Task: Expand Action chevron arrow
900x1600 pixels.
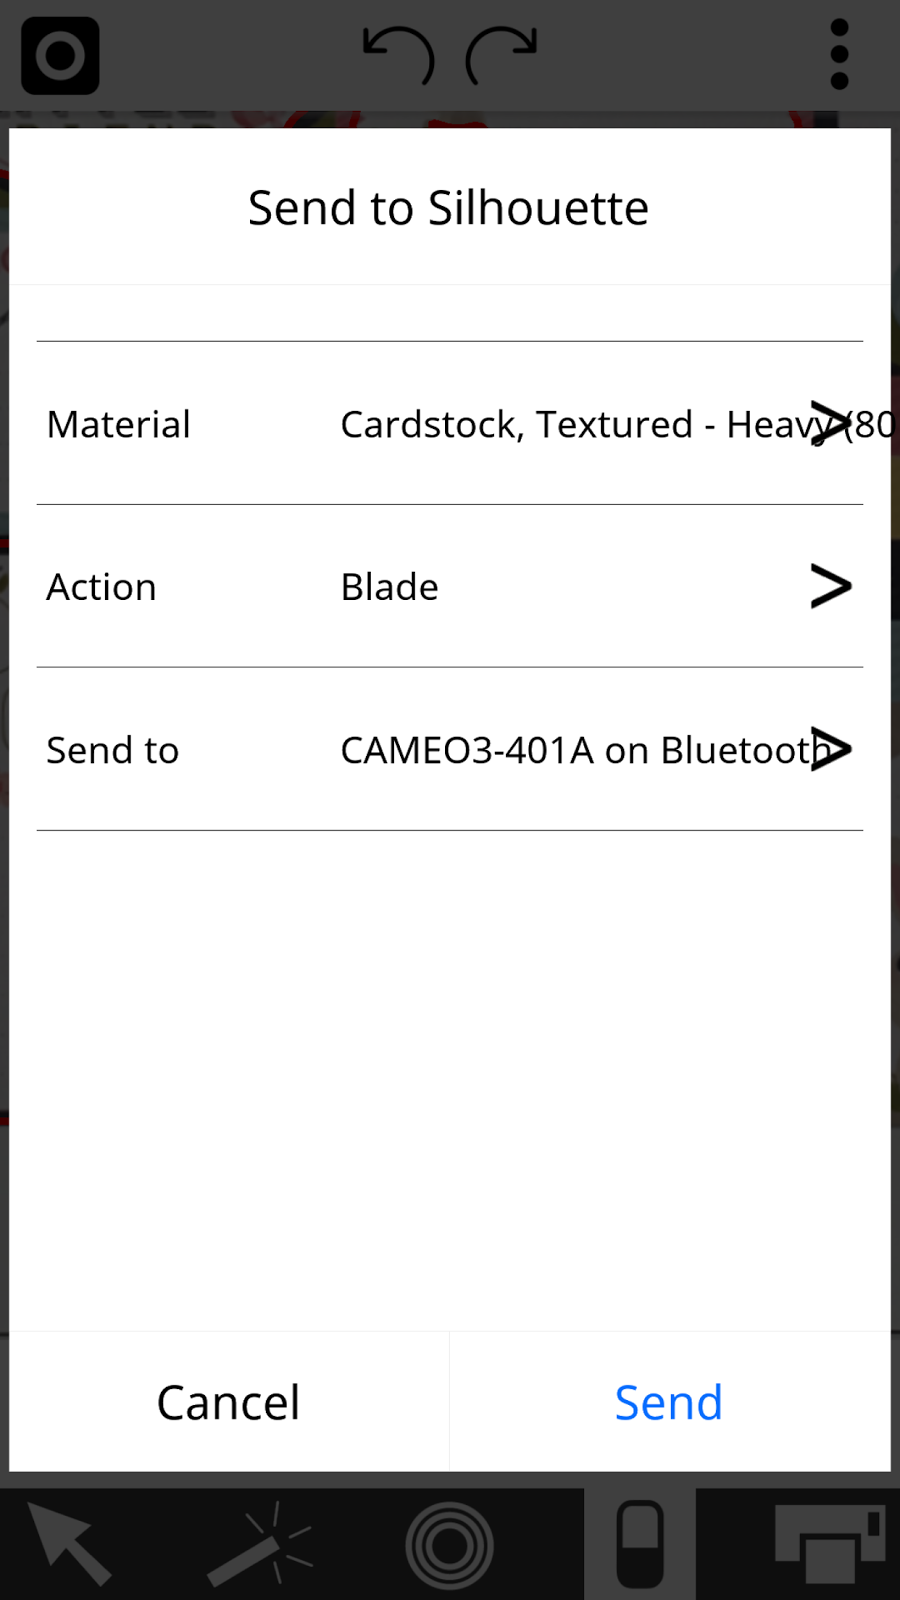Action: click(x=830, y=586)
